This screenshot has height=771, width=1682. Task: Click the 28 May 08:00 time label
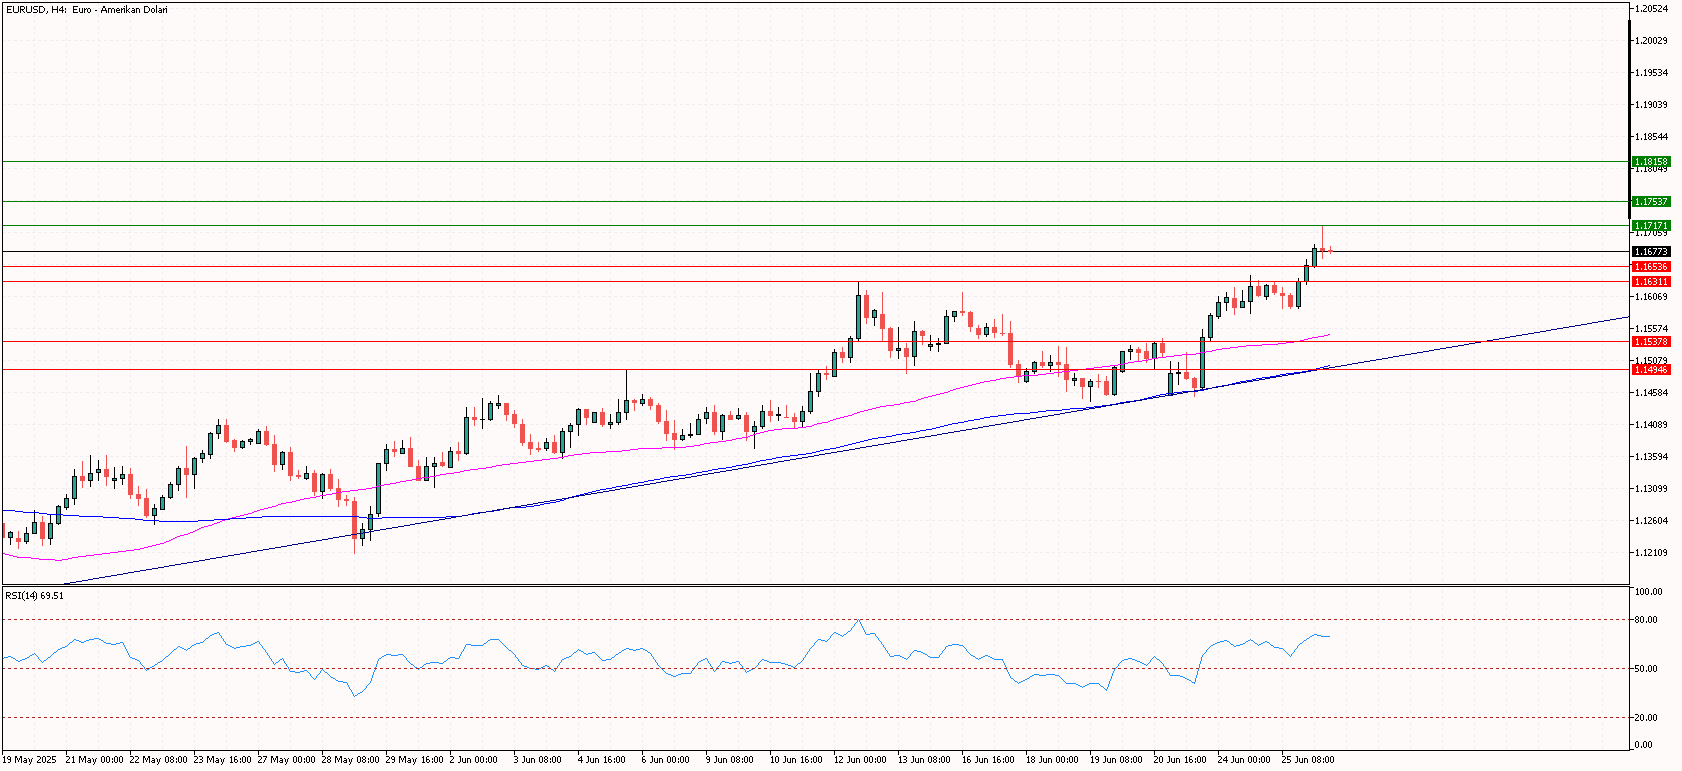pyautogui.click(x=350, y=760)
